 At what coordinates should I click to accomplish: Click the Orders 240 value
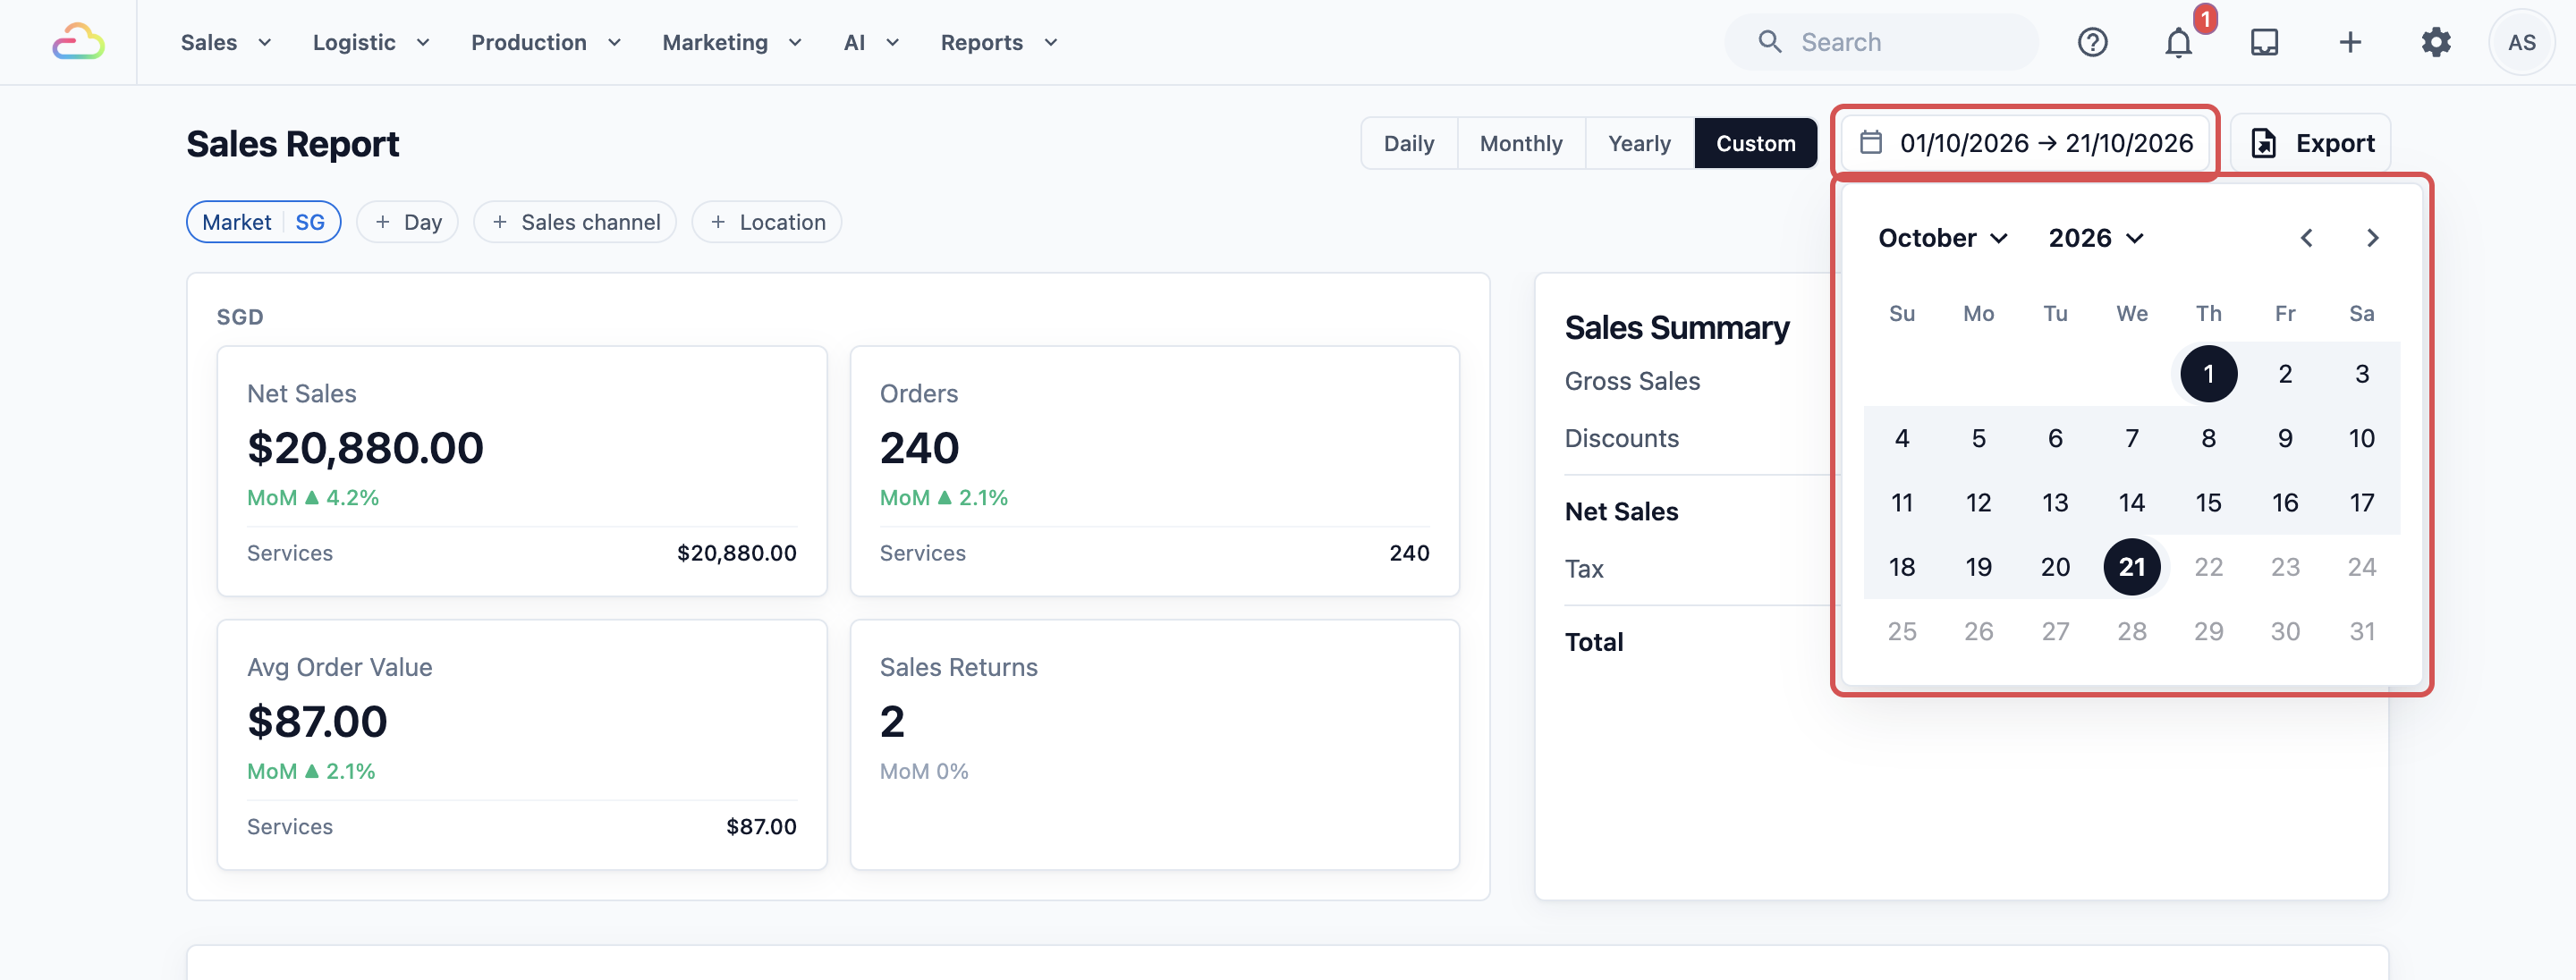919,447
